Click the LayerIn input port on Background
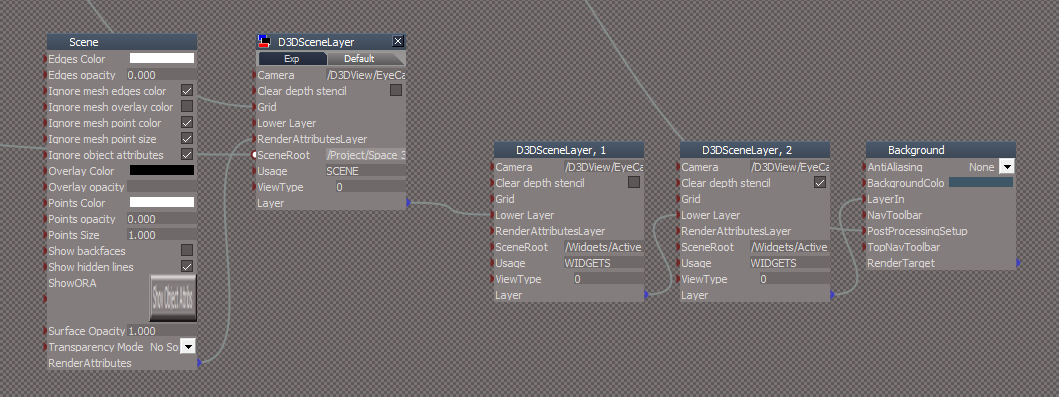1059x397 pixels. [864, 199]
